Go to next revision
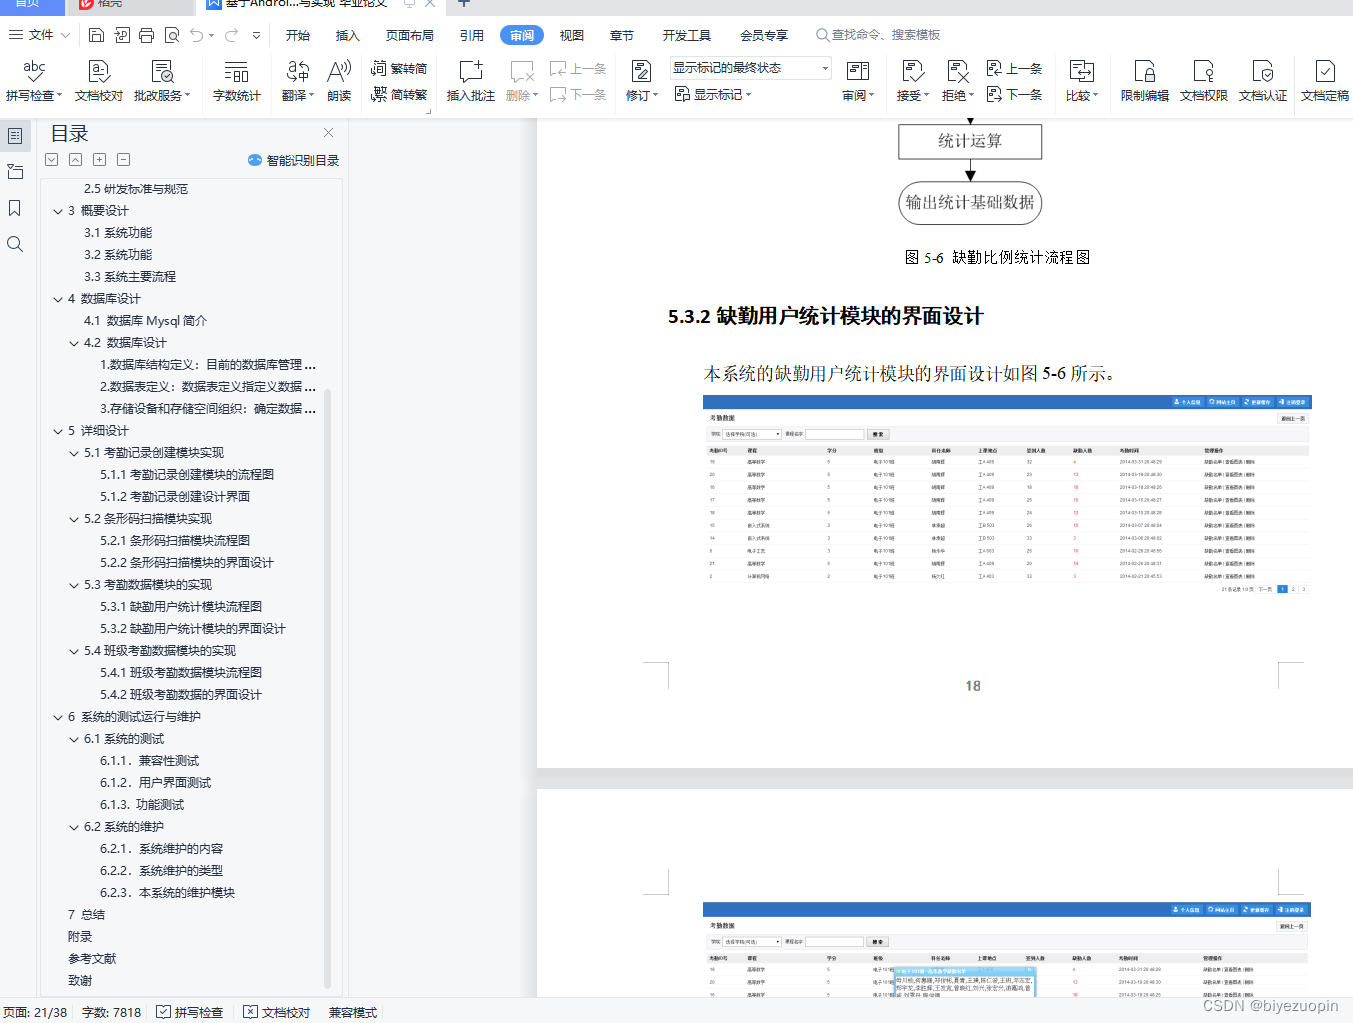 pyautogui.click(x=1014, y=95)
